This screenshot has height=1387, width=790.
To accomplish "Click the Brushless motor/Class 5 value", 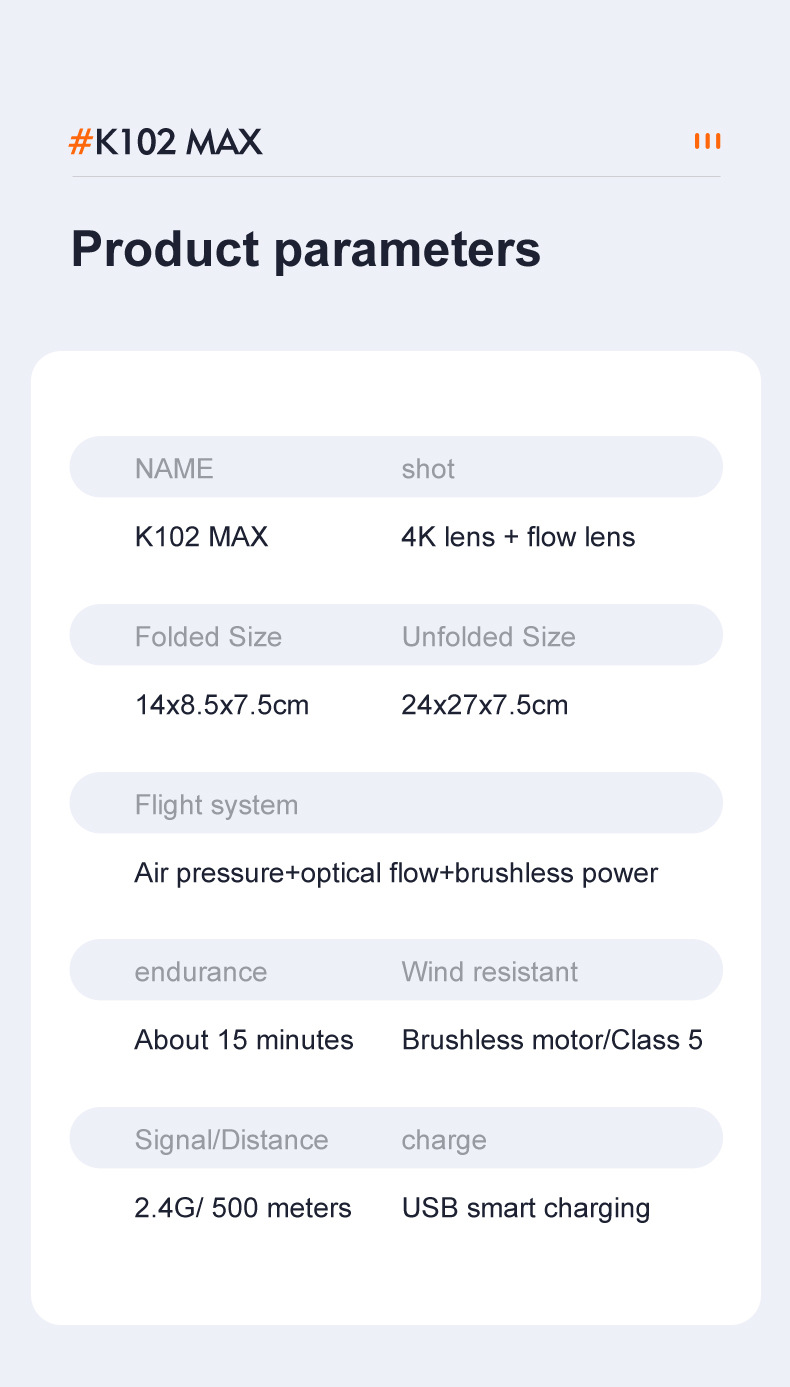I will [x=552, y=1040].
